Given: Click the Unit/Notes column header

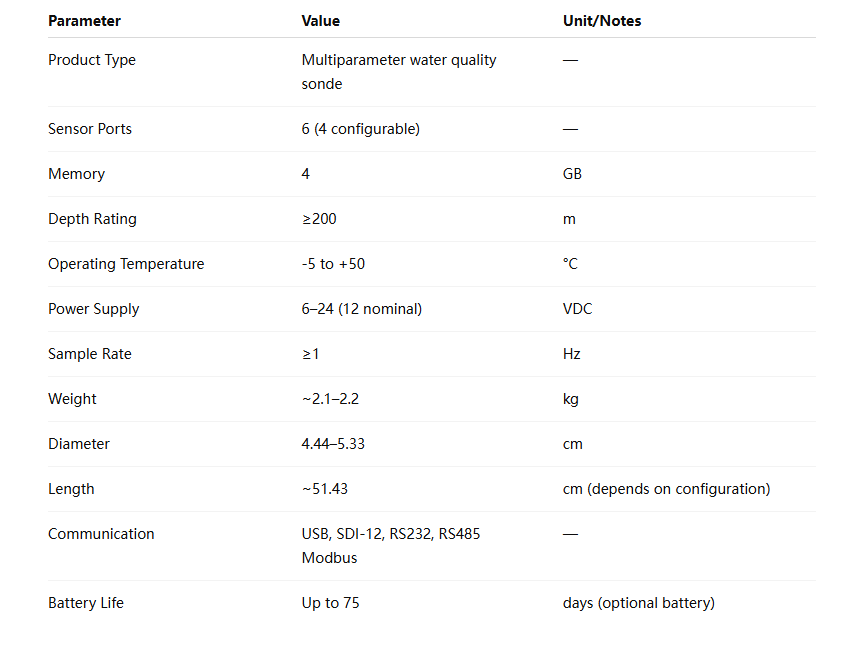Looking at the screenshot, I should click(602, 21).
